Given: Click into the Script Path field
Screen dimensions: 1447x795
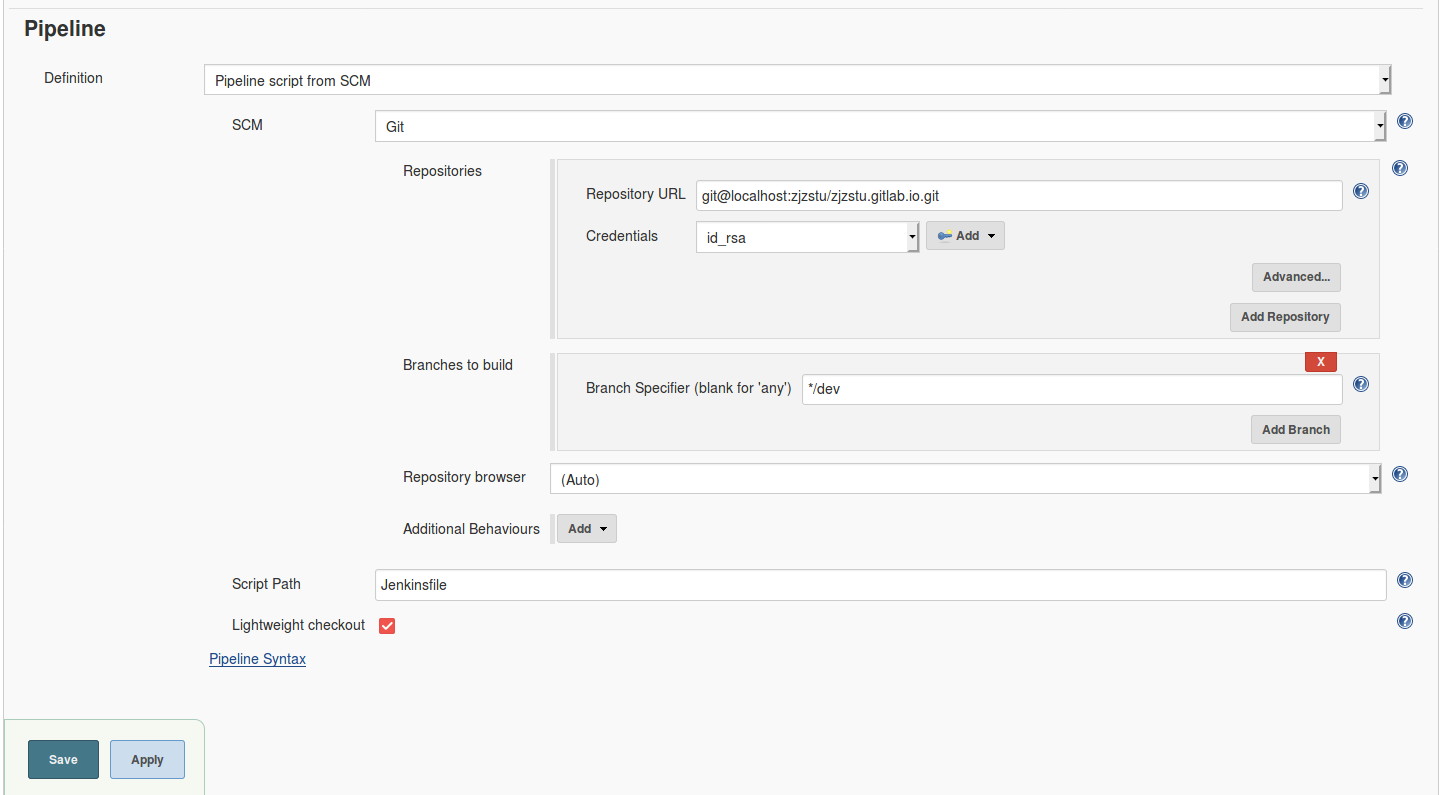Looking at the screenshot, I should click(880, 585).
